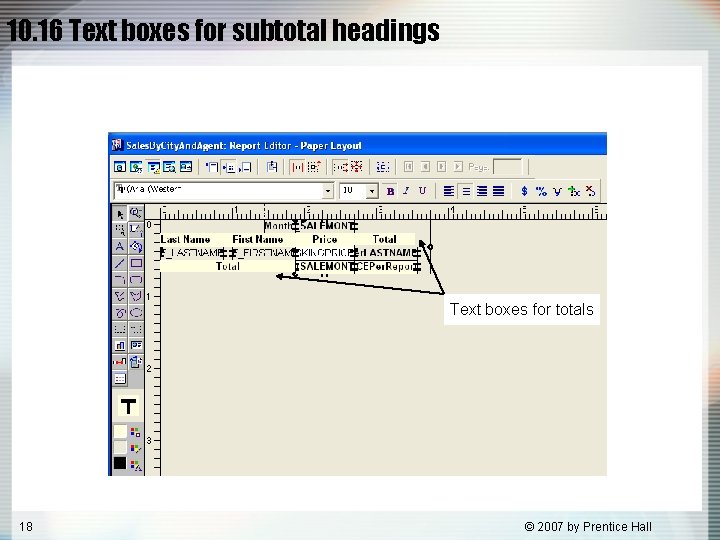The height and width of the screenshot is (540, 720).
Task: Toggle underline formatting
Action: click(x=422, y=191)
